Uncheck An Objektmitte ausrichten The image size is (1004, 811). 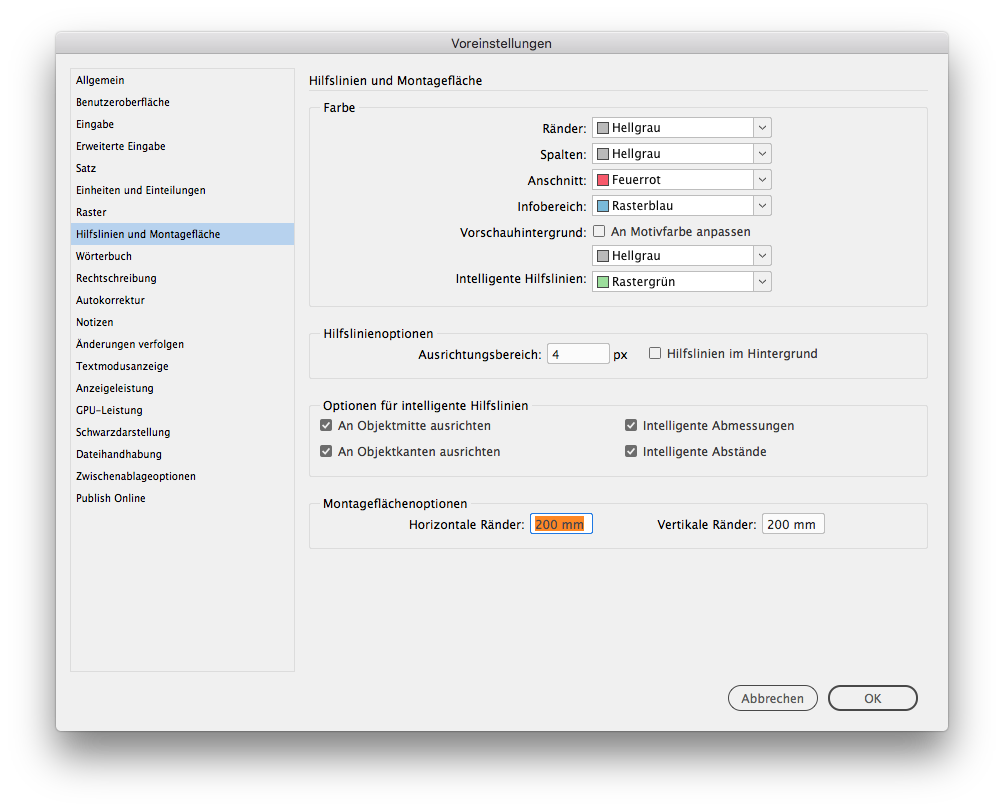[326, 425]
